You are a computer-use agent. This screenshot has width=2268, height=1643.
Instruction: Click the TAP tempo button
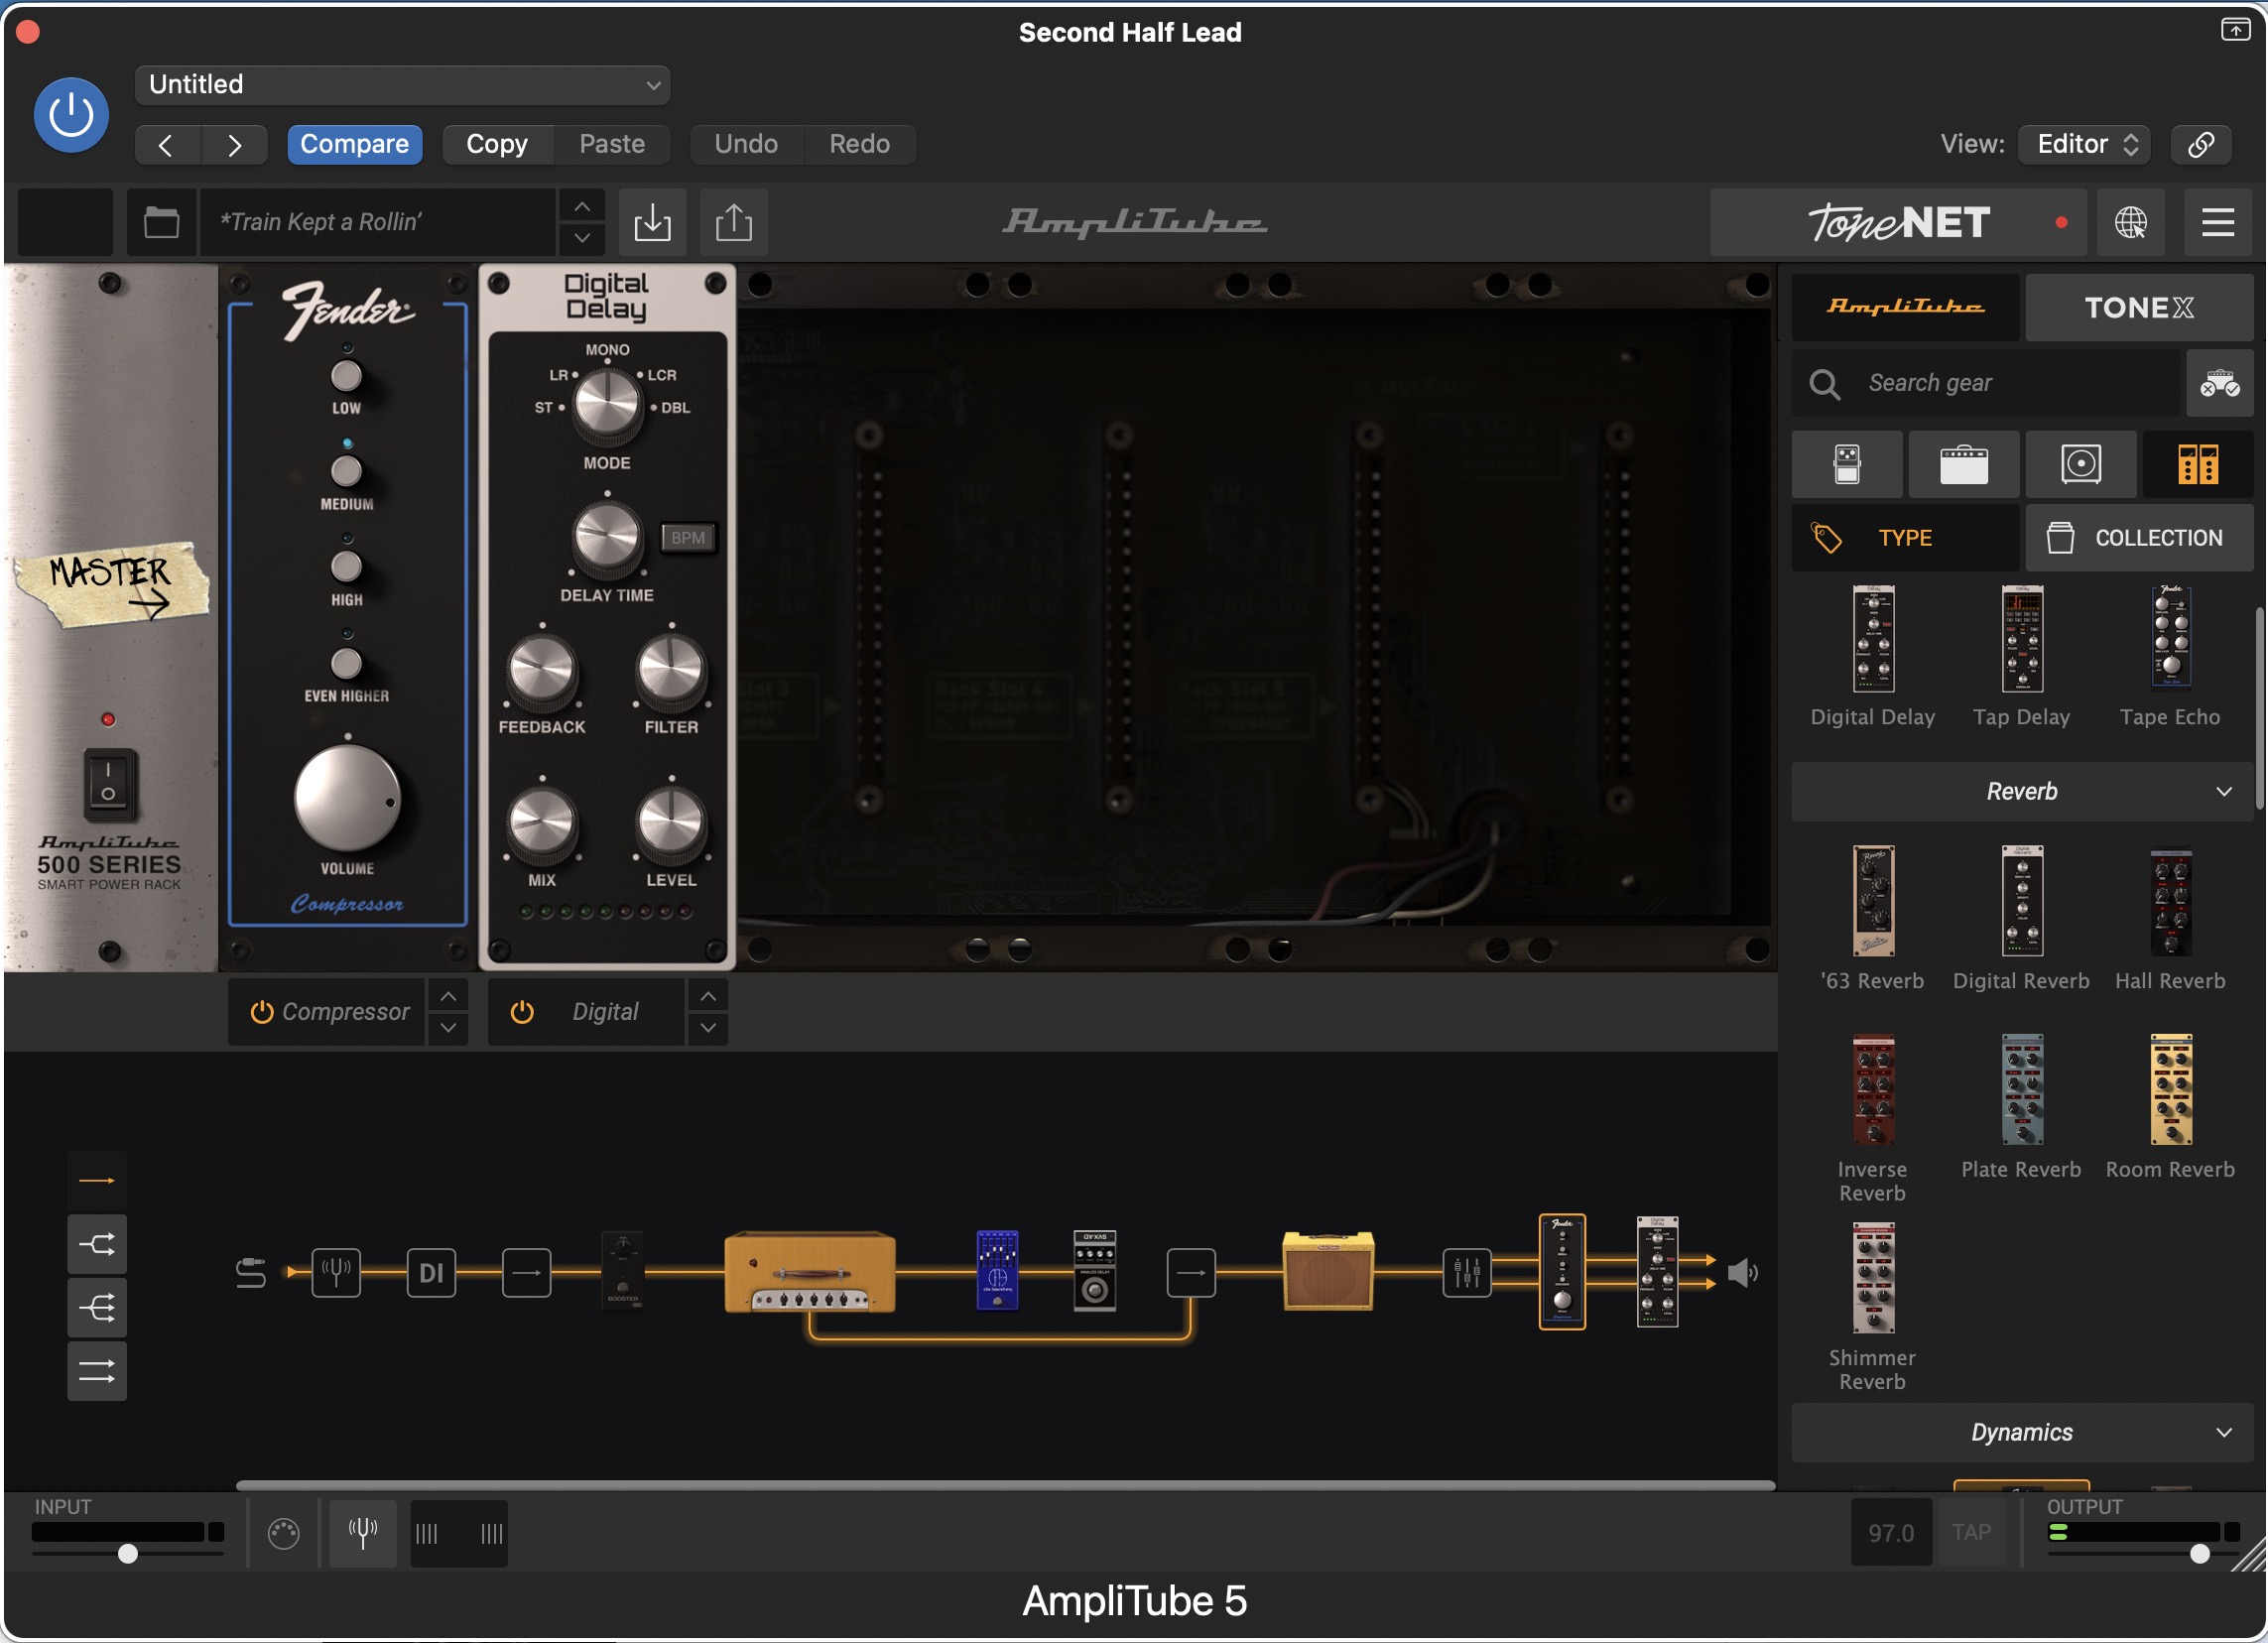click(1971, 1532)
